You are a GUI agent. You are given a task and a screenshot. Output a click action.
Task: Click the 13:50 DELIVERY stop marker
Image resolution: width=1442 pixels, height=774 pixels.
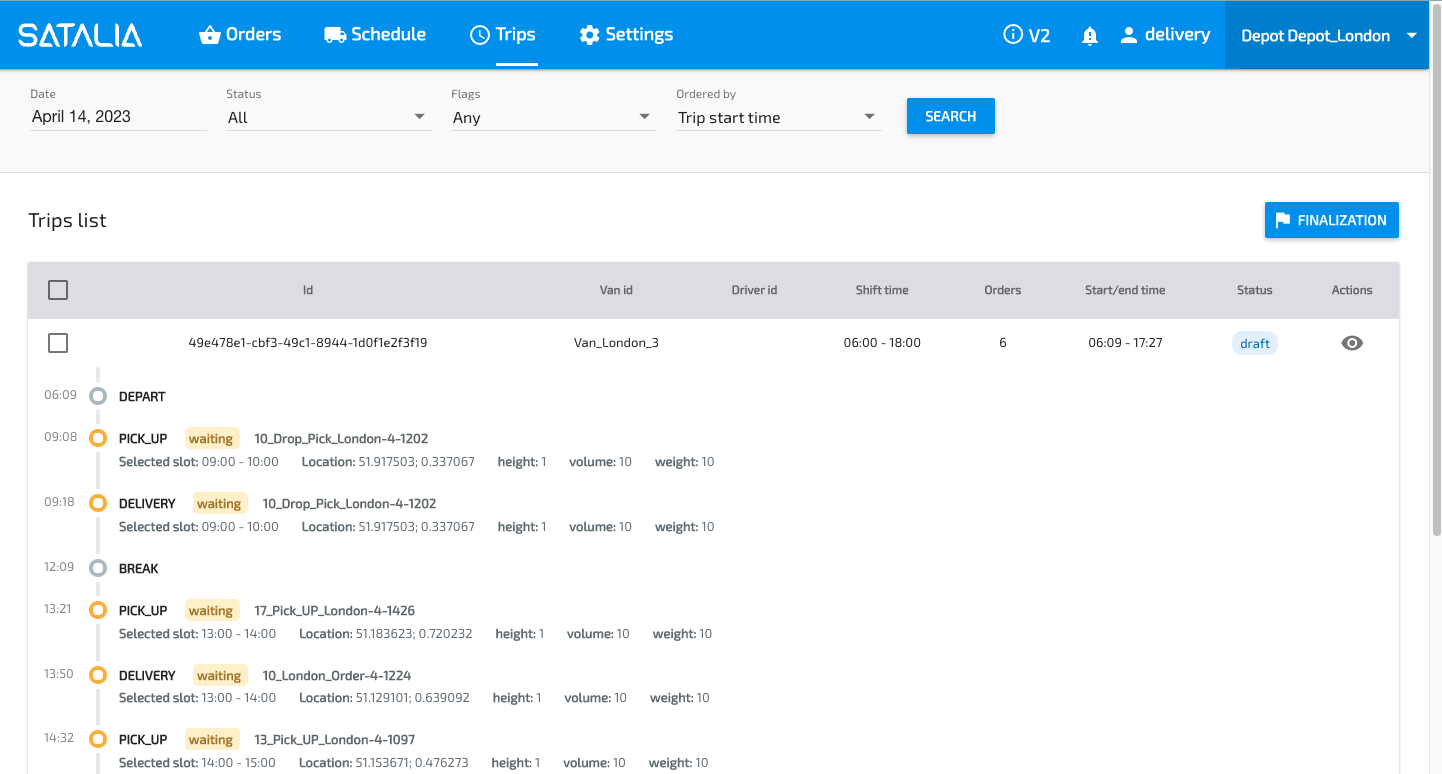[98, 675]
